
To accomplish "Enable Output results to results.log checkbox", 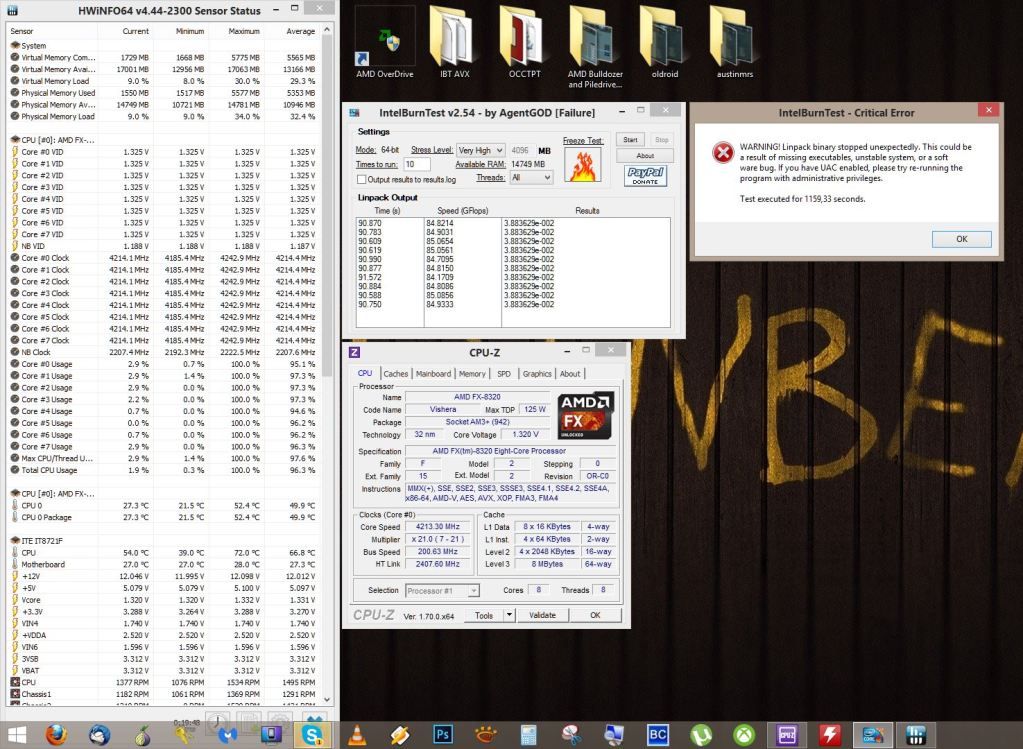I will tap(362, 179).
